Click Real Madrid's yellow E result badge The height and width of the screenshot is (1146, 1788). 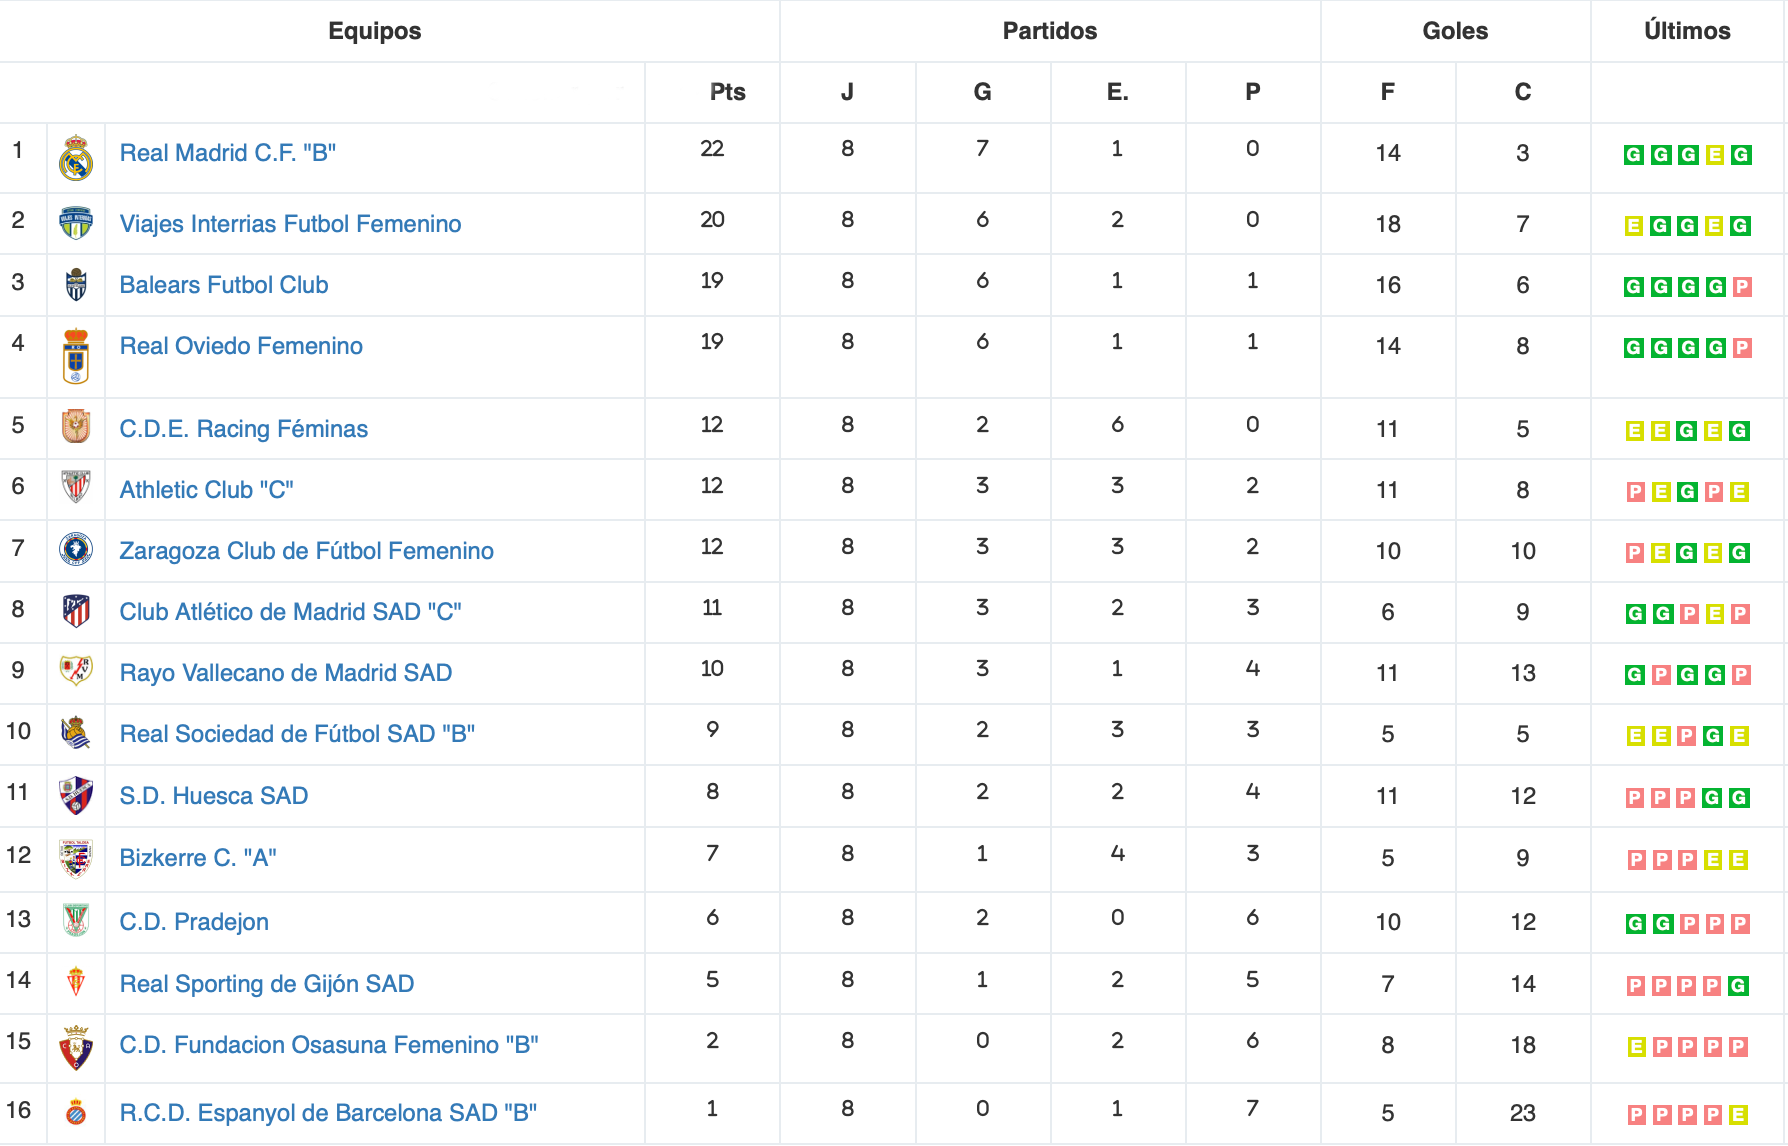[1714, 155]
